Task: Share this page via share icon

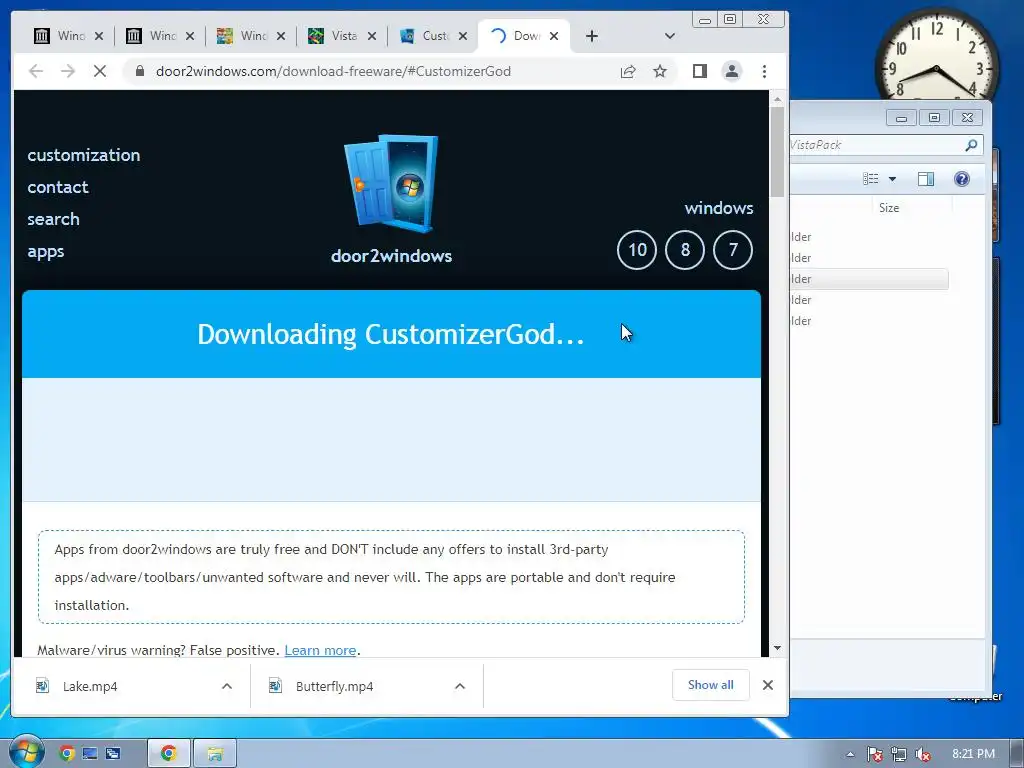Action: (628, 71)
